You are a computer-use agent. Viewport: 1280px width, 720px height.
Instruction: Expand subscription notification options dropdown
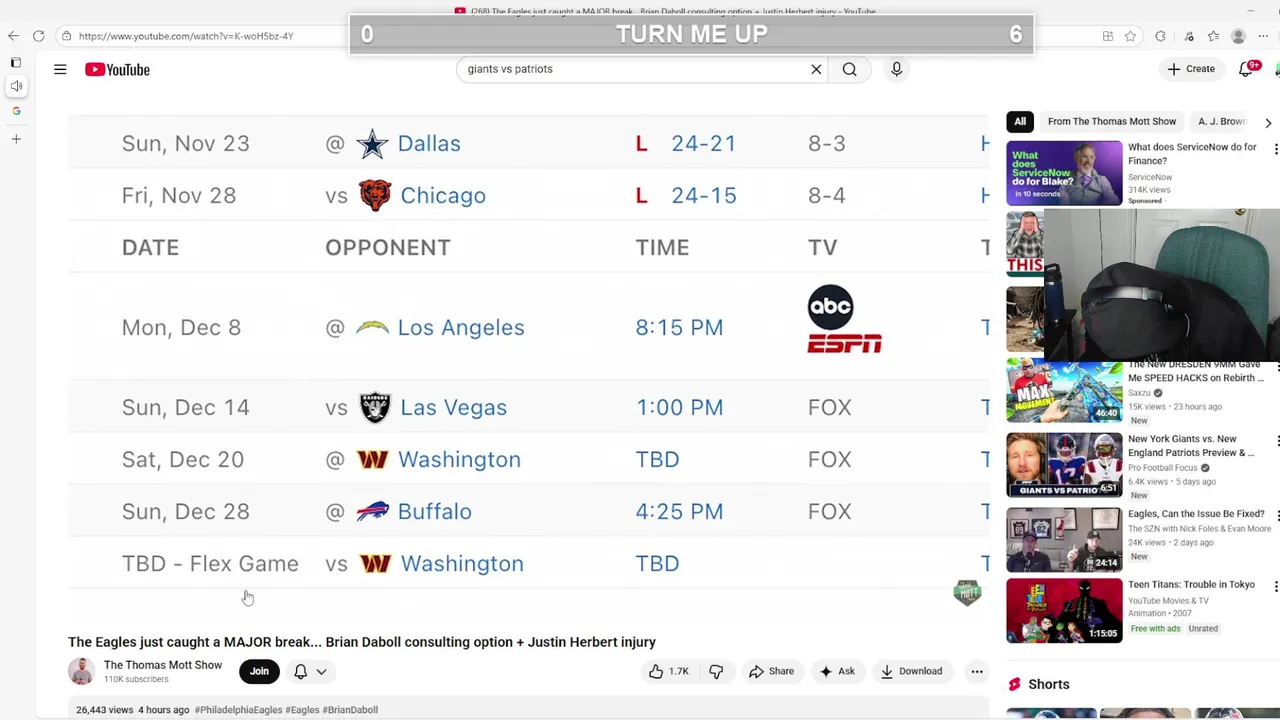310,671
